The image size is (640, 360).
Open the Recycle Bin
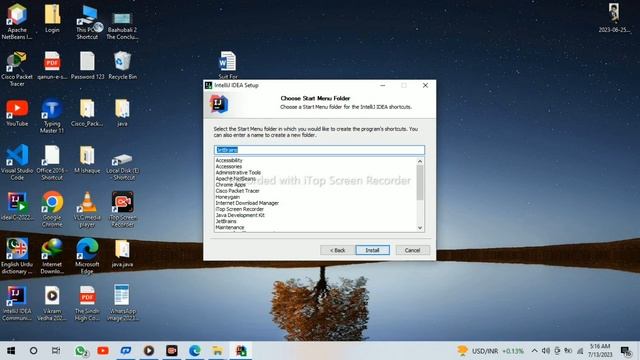point(122,65)
